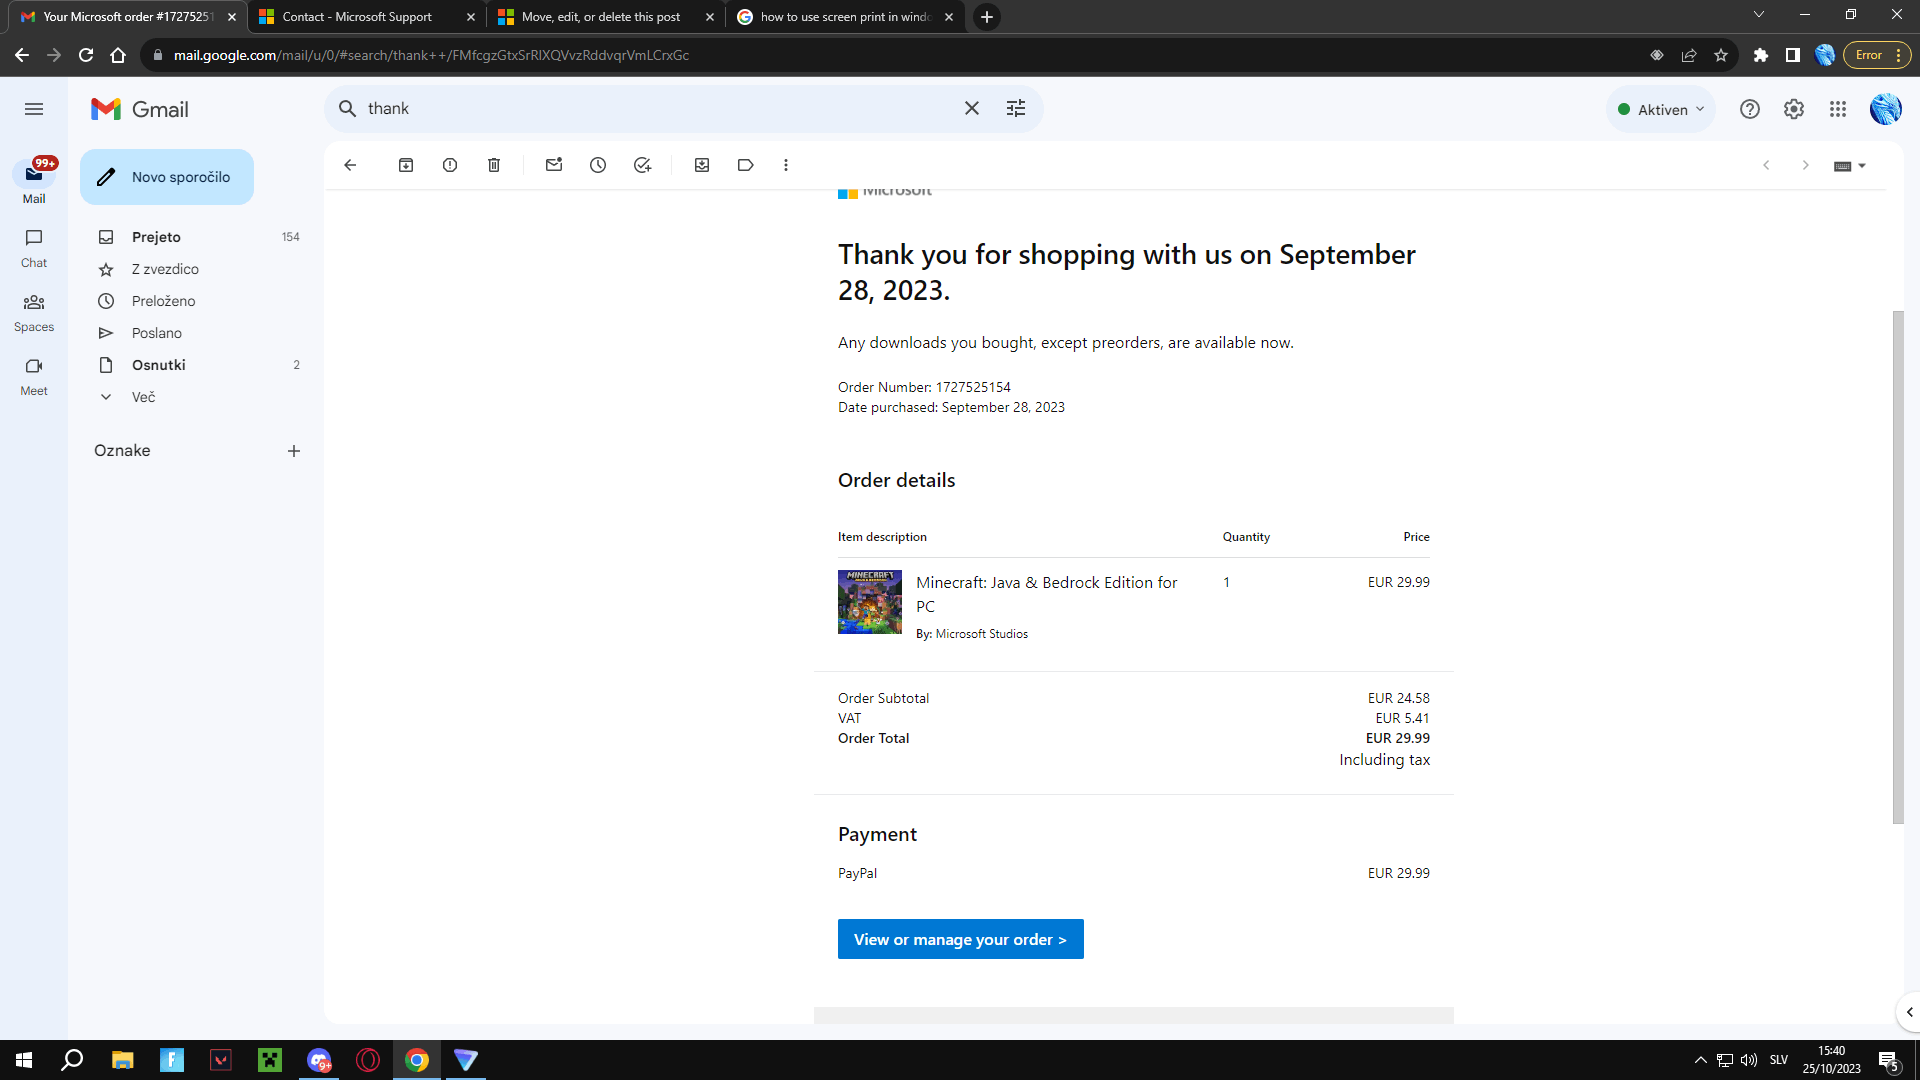
Task: Click the Delete email icon
Action: [495, 164]
